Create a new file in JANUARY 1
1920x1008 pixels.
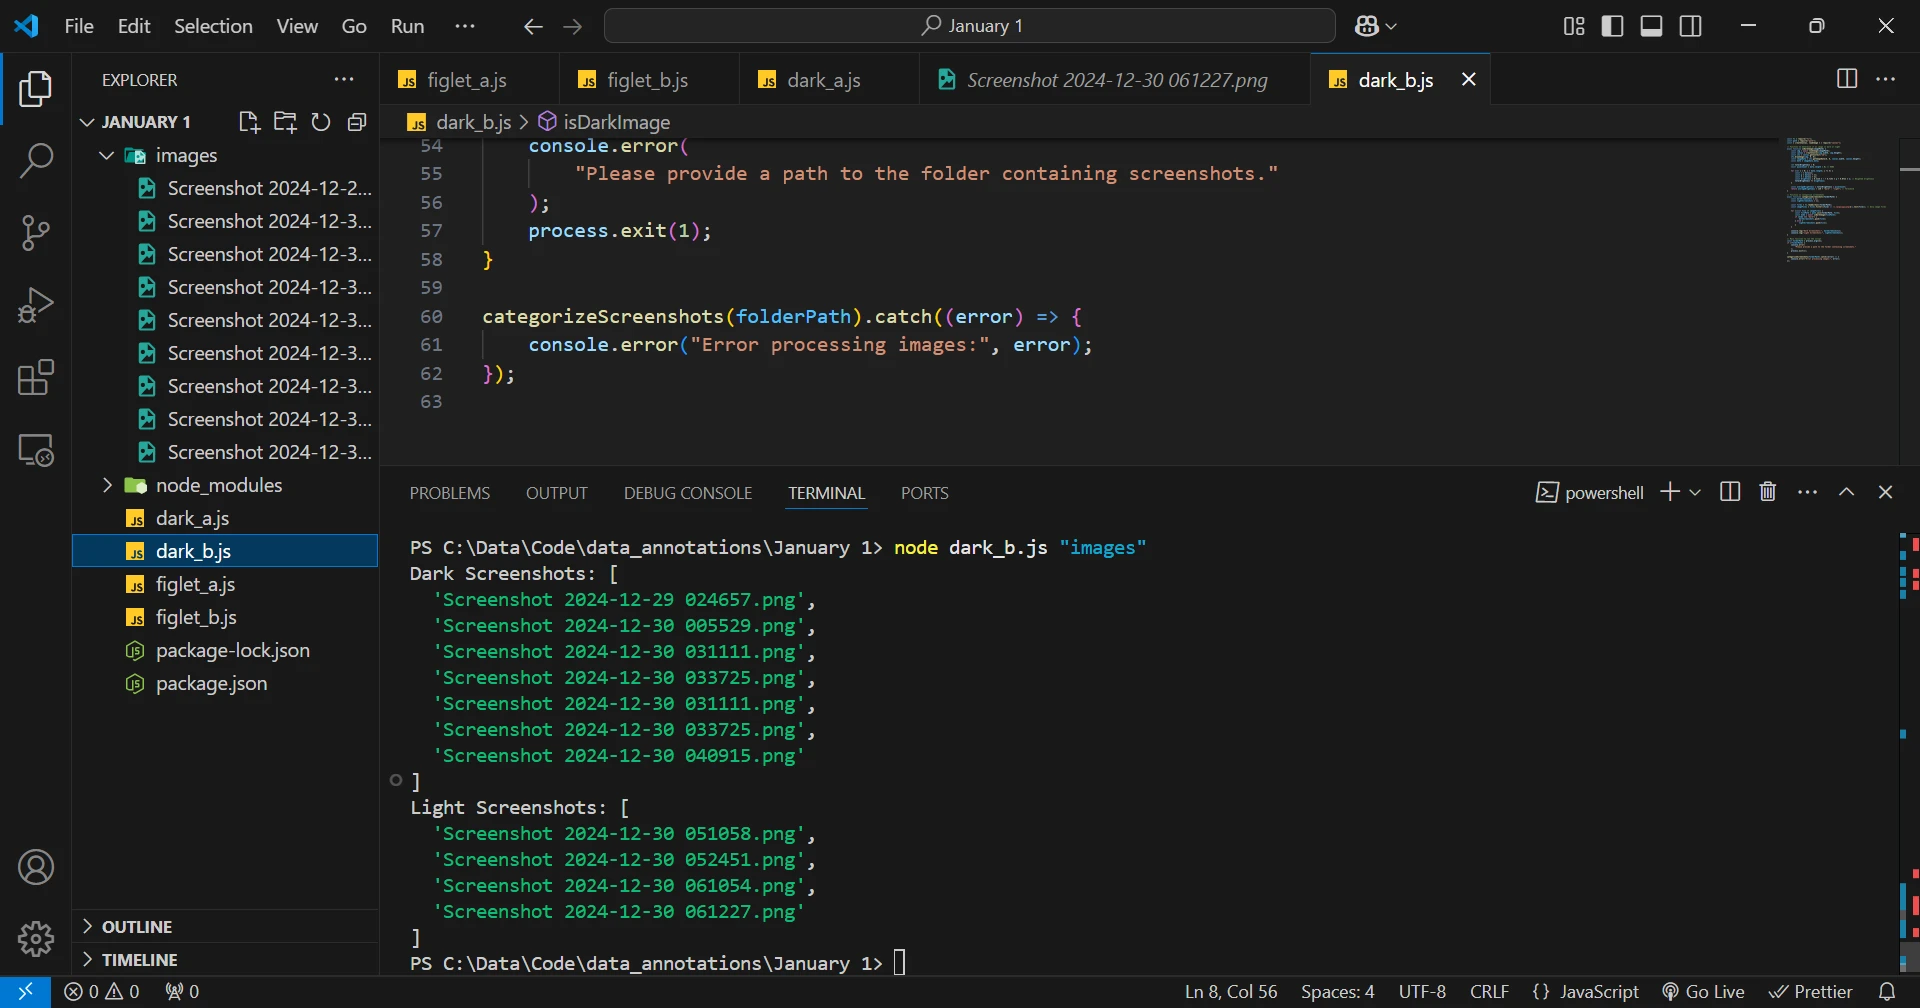[249, 122]
